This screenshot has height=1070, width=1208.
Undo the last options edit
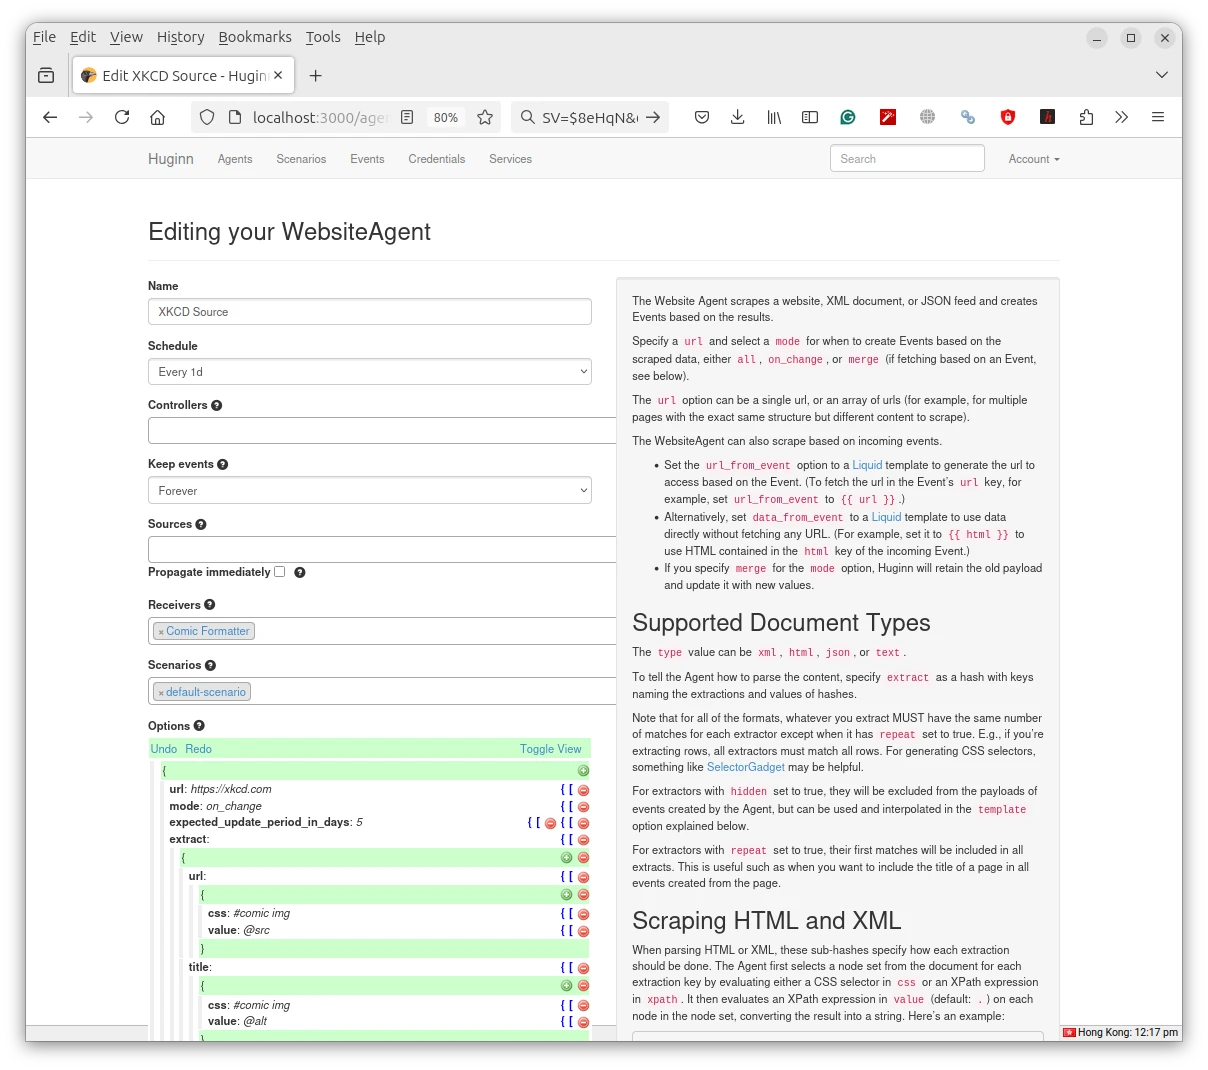pos(164,749)
